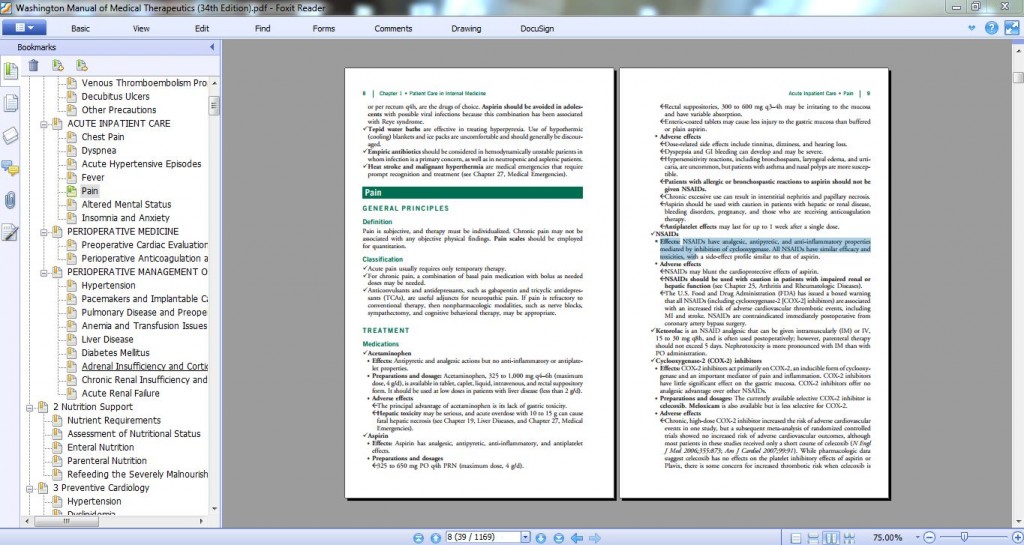Go to next view with right arrow
The width and height of the screenshot is (1024, 545).
[594, 538]
